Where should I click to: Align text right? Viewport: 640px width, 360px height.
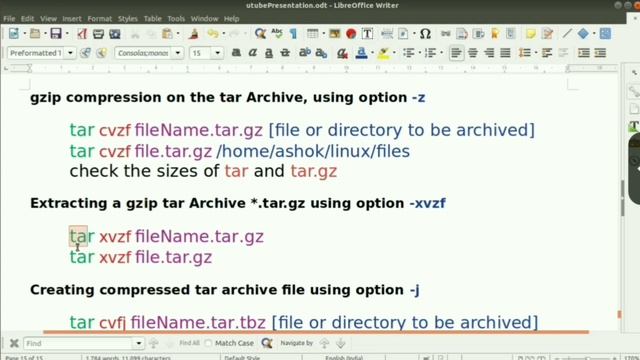(489, 53)
